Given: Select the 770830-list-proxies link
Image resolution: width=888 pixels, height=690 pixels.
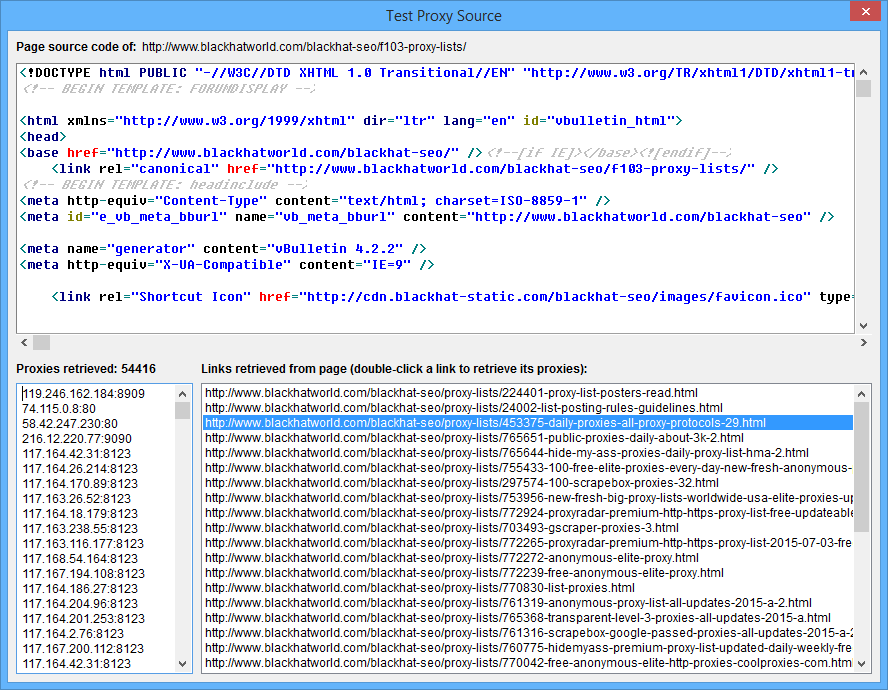Looking at the screenshot, I should [528, 588].
